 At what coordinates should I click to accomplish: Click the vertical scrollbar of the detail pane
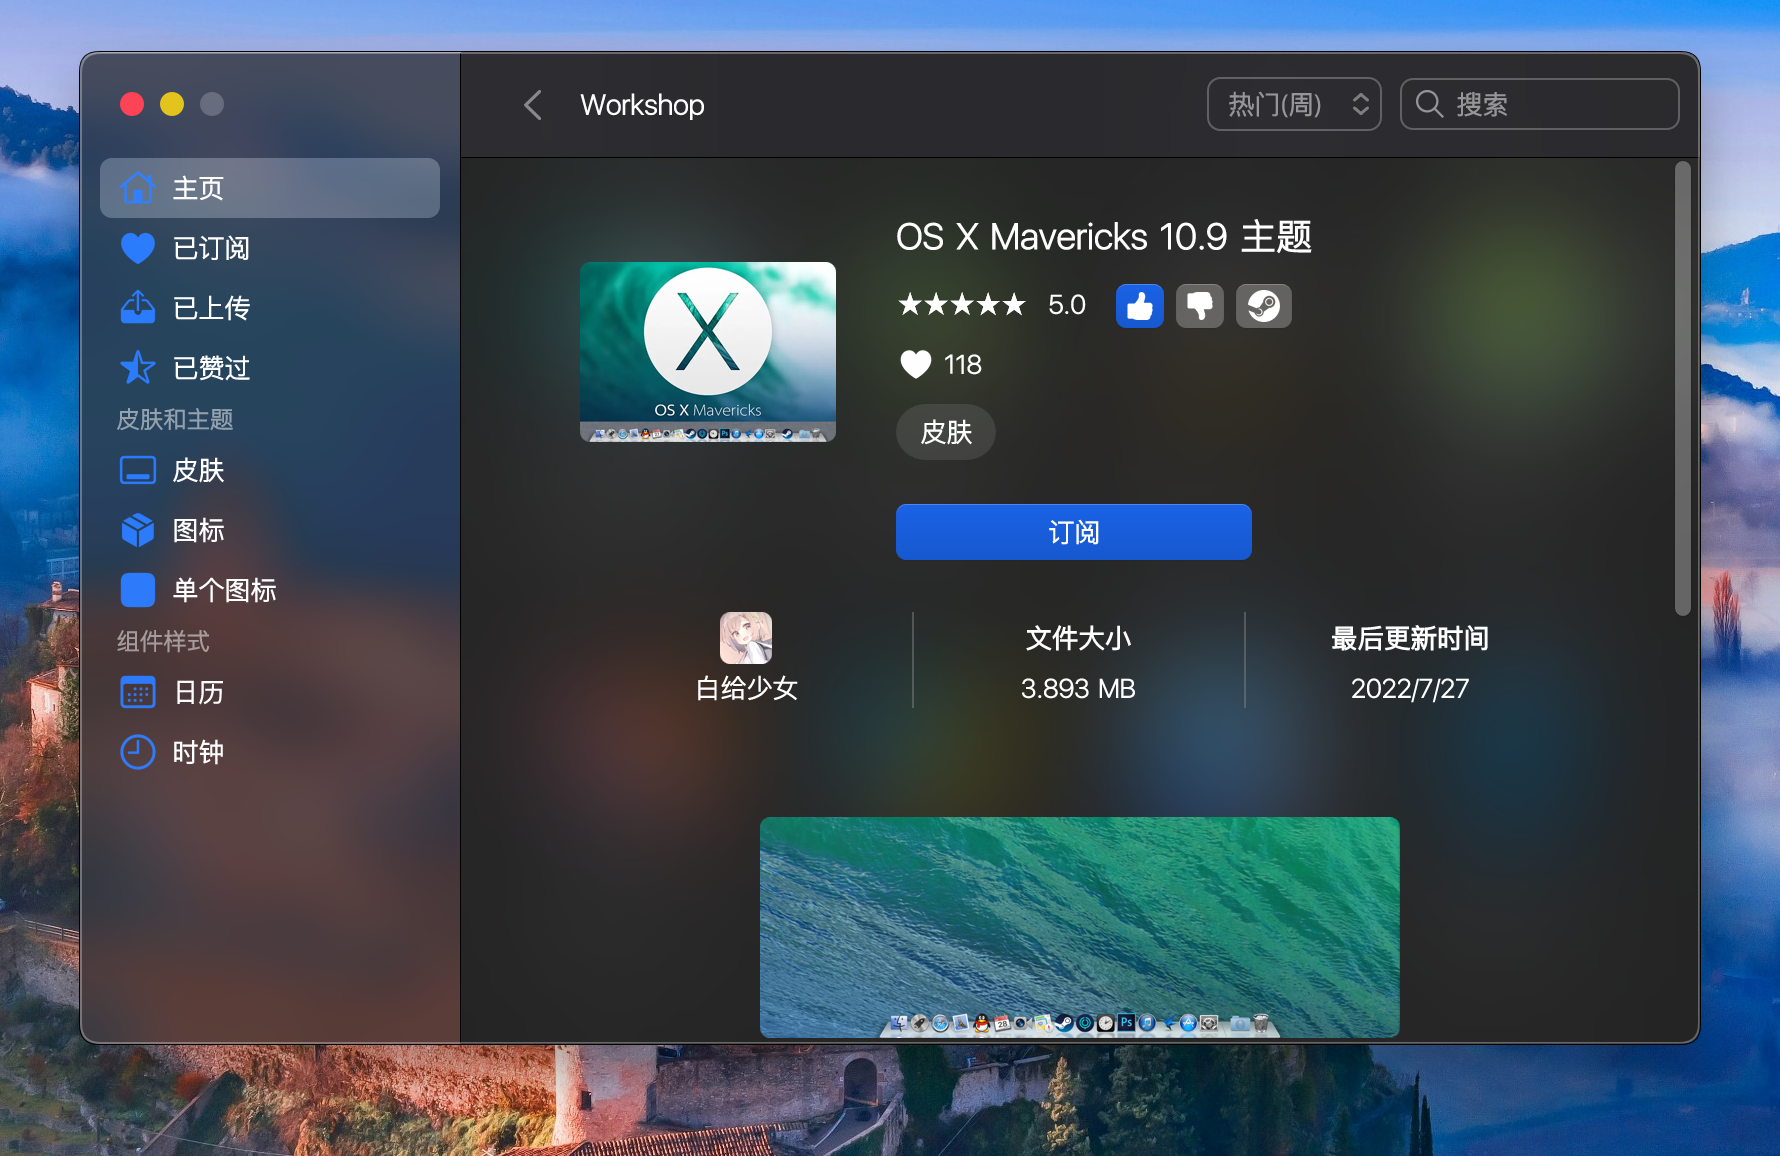coord(1683,388)
